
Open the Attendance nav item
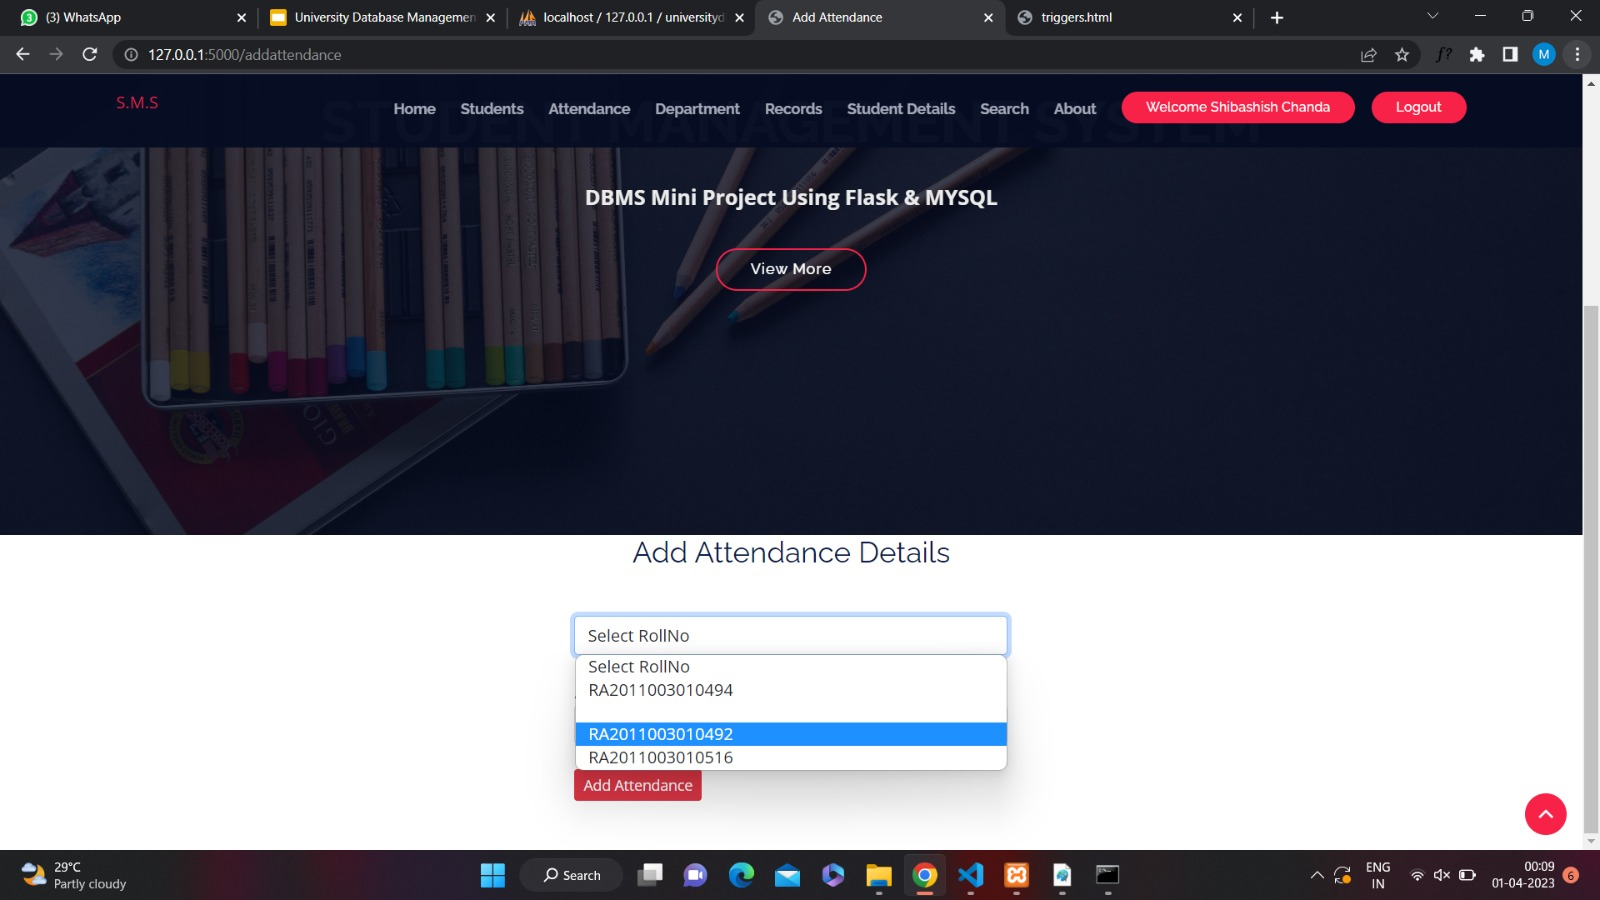pyautogui.click(x=589, y=109)
